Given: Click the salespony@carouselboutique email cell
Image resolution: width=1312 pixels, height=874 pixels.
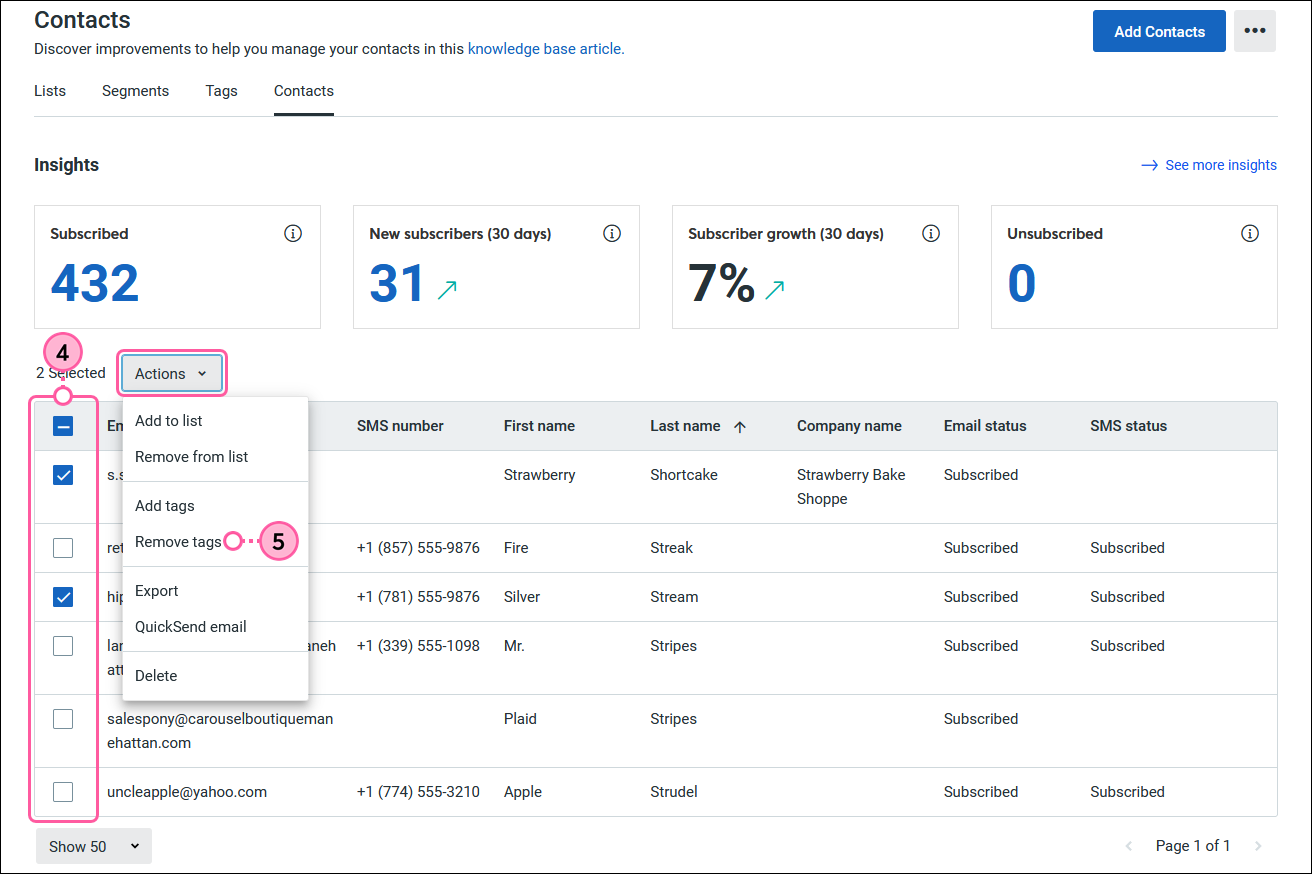Looking at the screenshot, I should click(220, 731).
